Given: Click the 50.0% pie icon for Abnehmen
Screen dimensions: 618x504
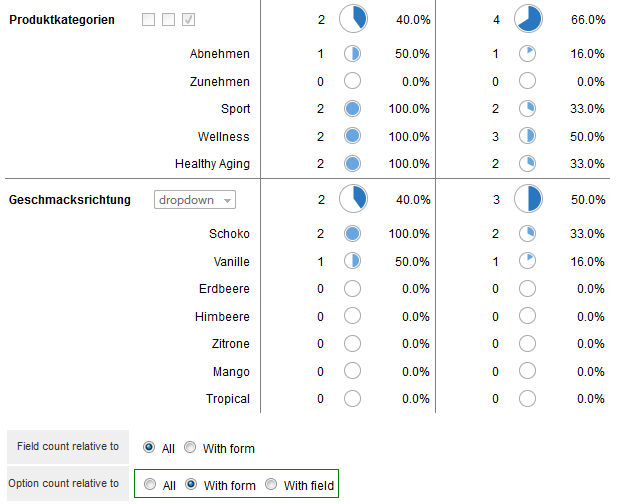Looking at the screenshot, I should [352, 54].
